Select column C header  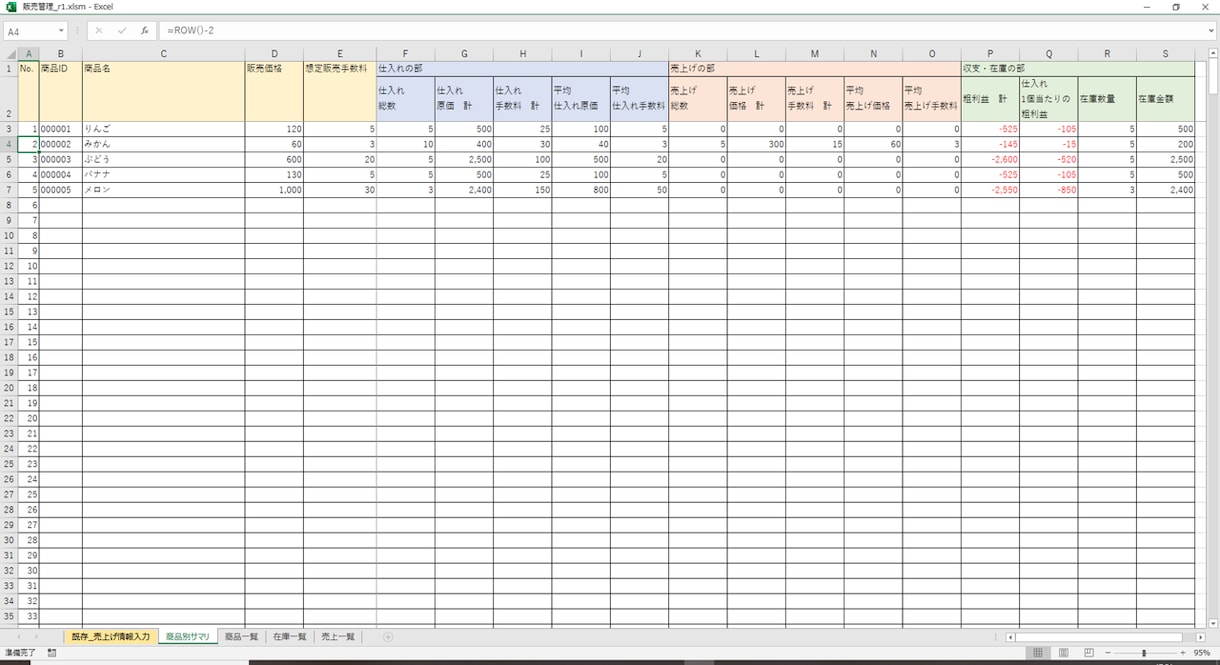(164, 54)
